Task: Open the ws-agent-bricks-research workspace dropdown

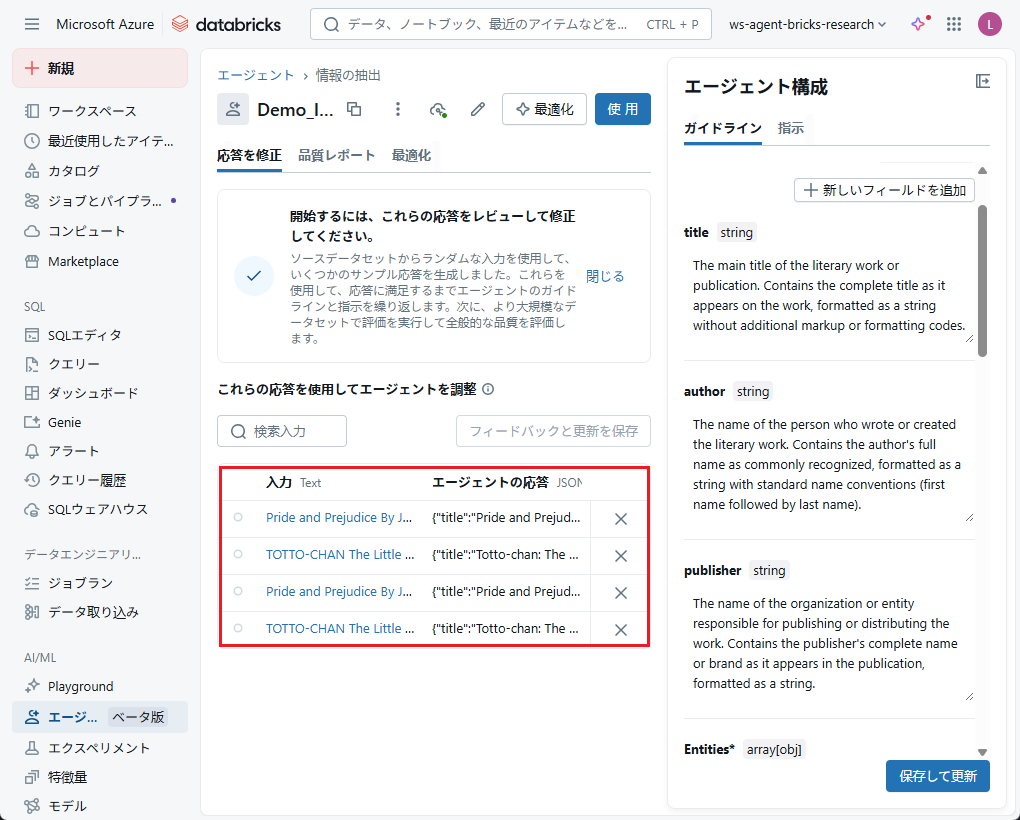Action: pyautogui.click(x=808, y=24)
